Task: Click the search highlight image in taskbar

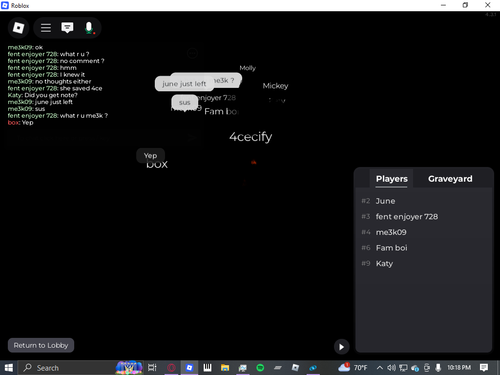Action: coord(129,368)
